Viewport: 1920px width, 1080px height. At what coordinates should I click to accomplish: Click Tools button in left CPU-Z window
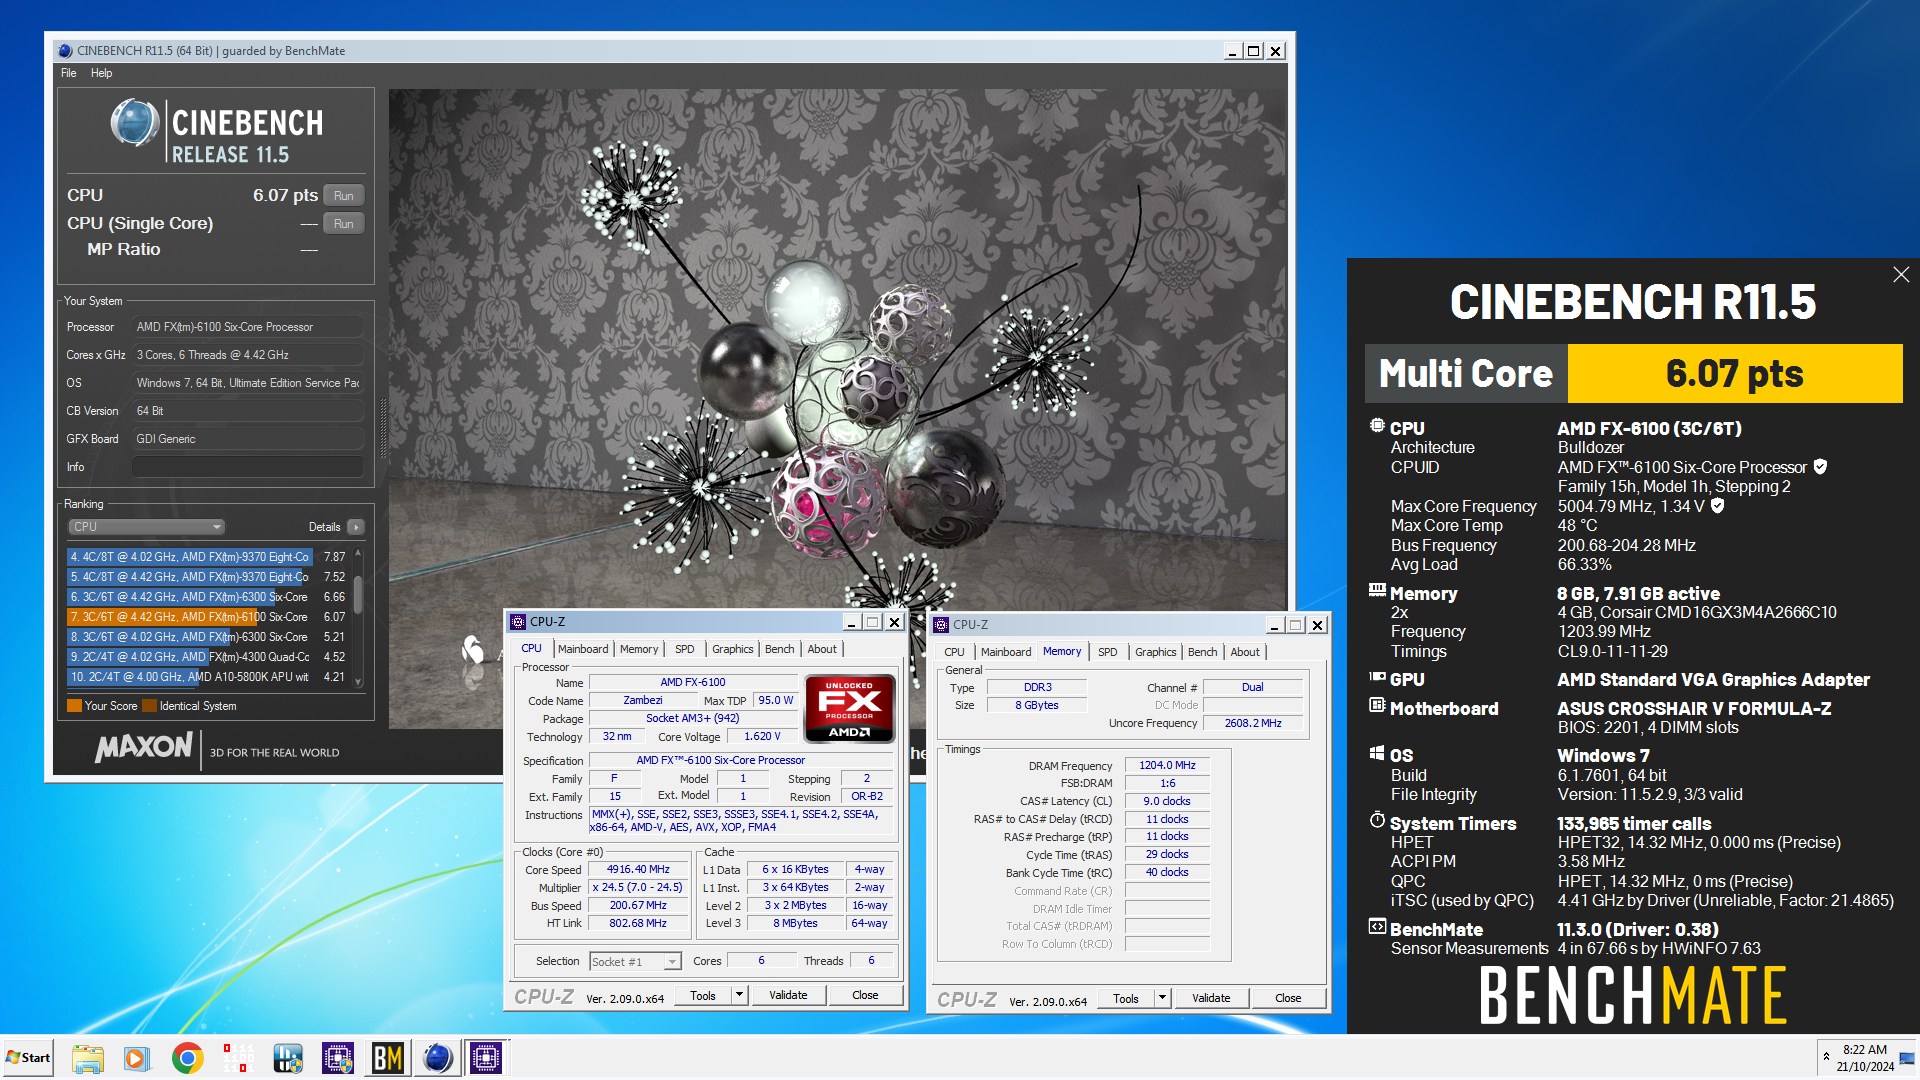tap(703, 995)
